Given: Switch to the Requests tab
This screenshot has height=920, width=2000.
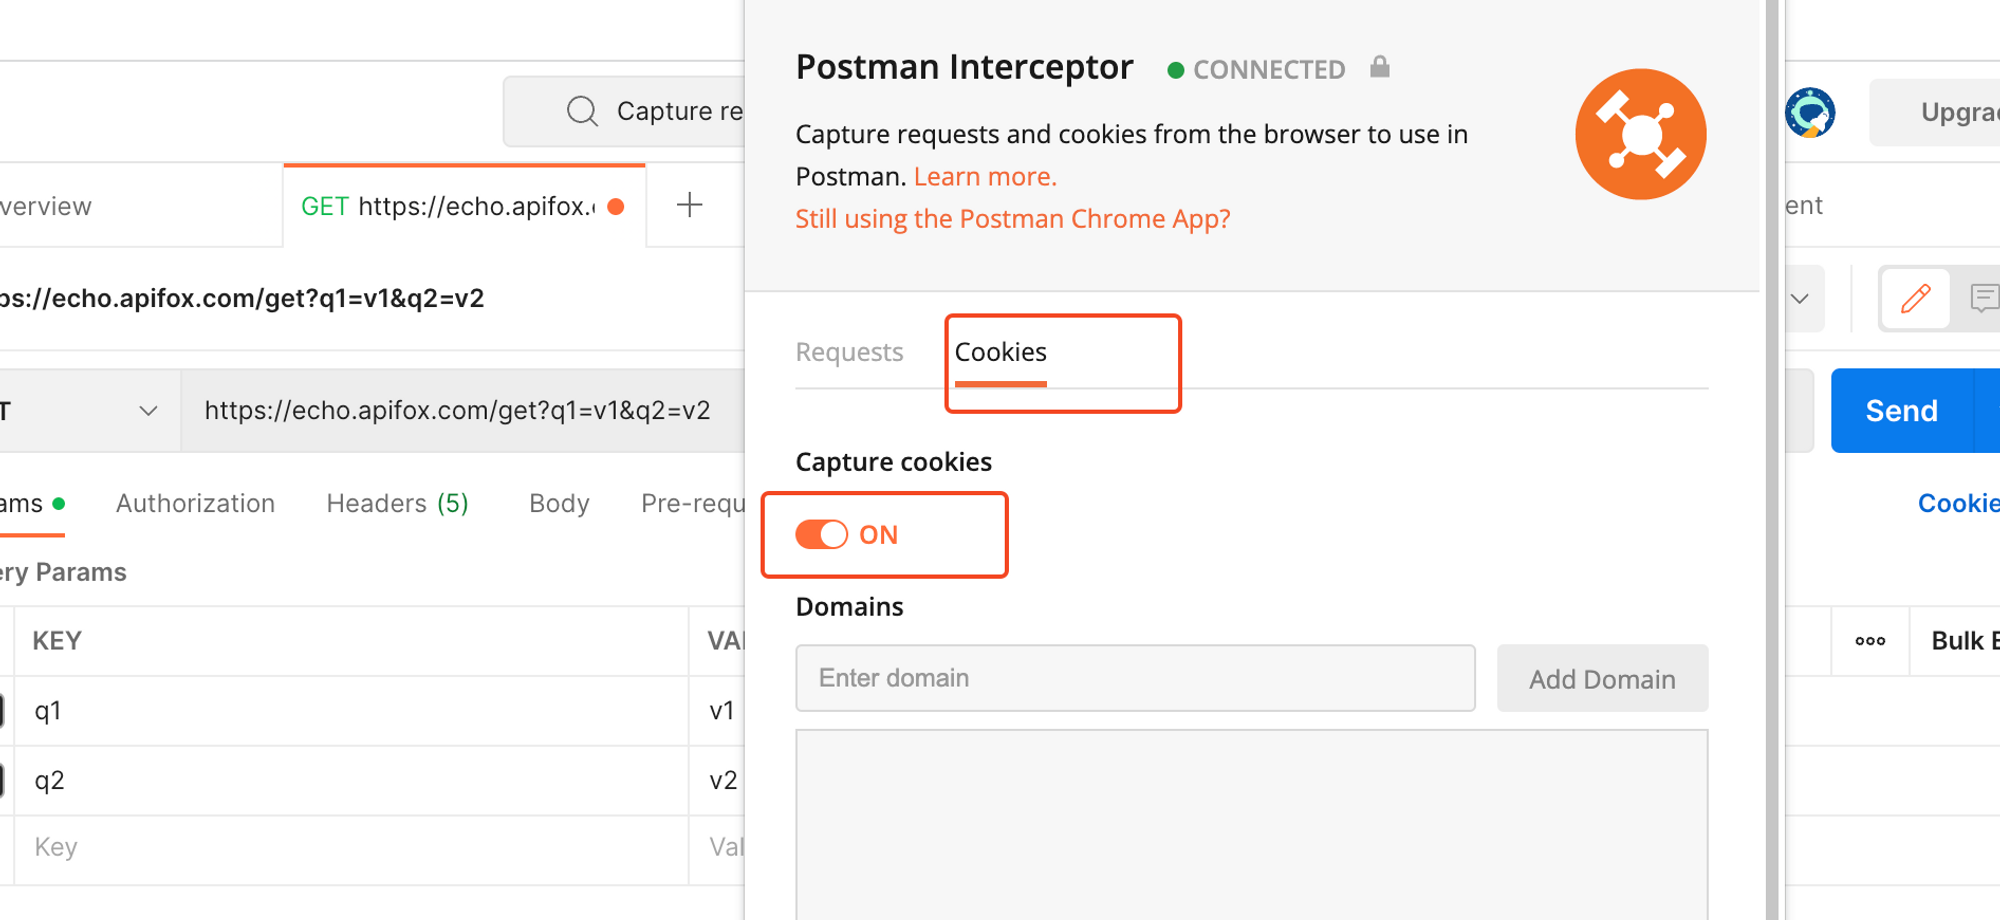Looking at the screenshot, I should [849, 351].
